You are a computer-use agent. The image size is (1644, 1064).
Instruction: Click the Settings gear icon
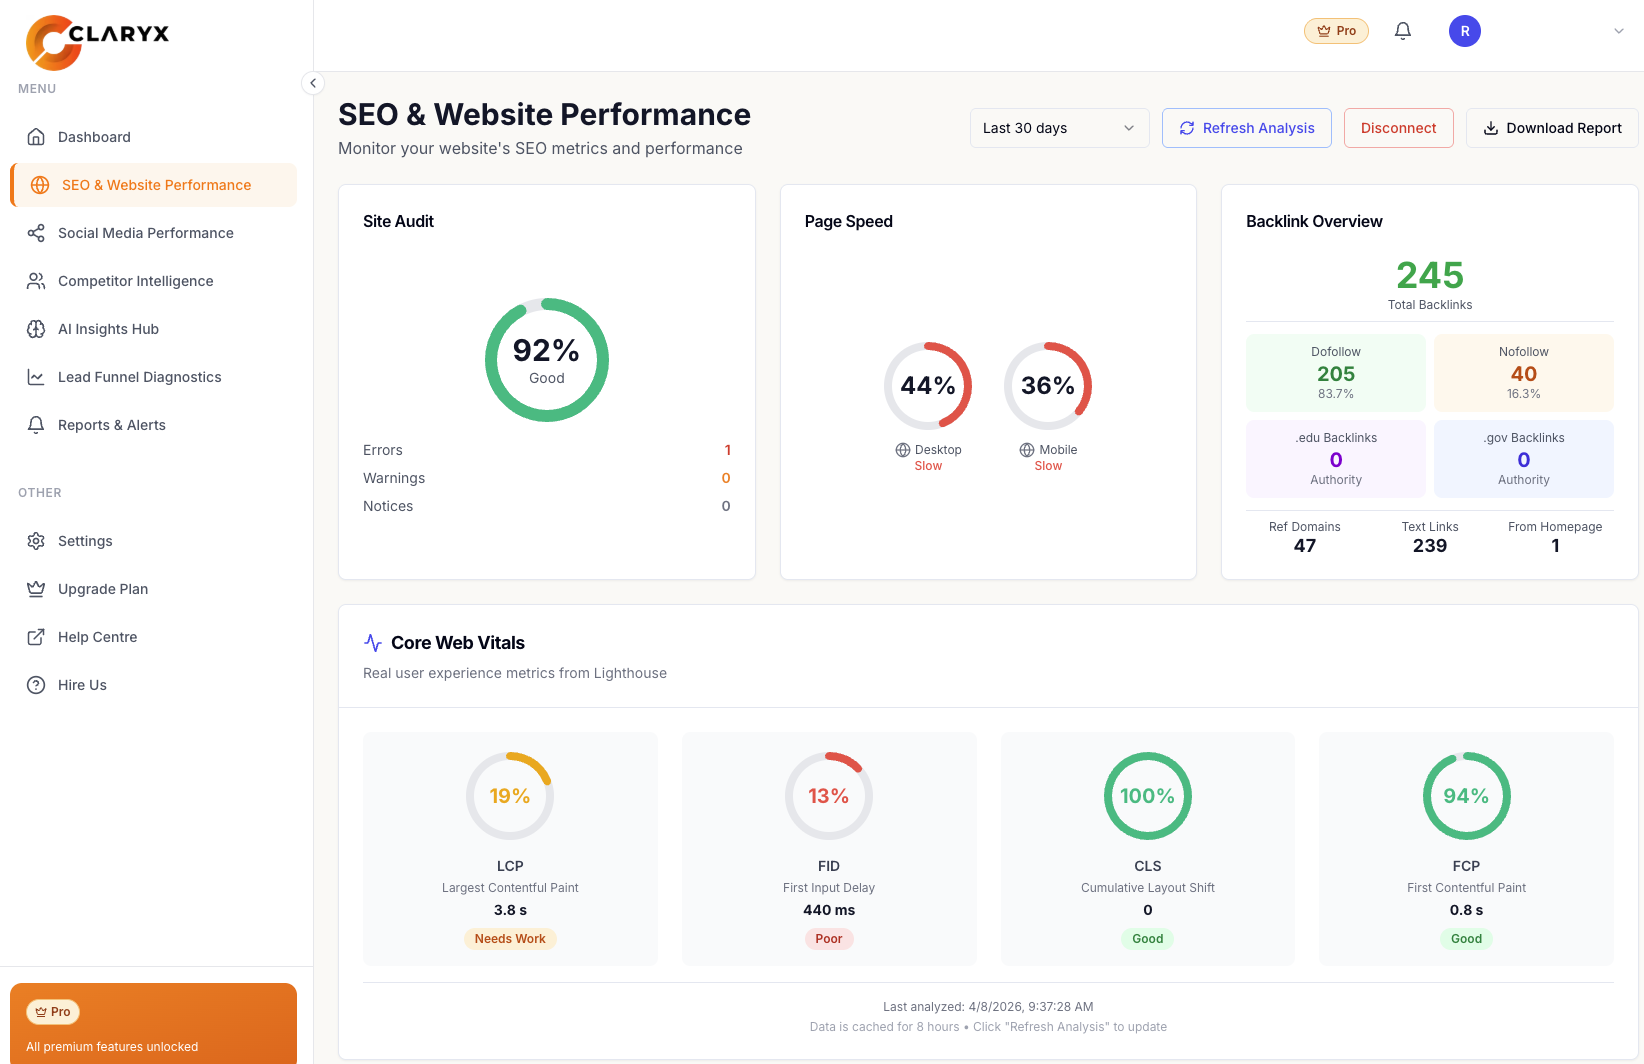pos(36,541)
